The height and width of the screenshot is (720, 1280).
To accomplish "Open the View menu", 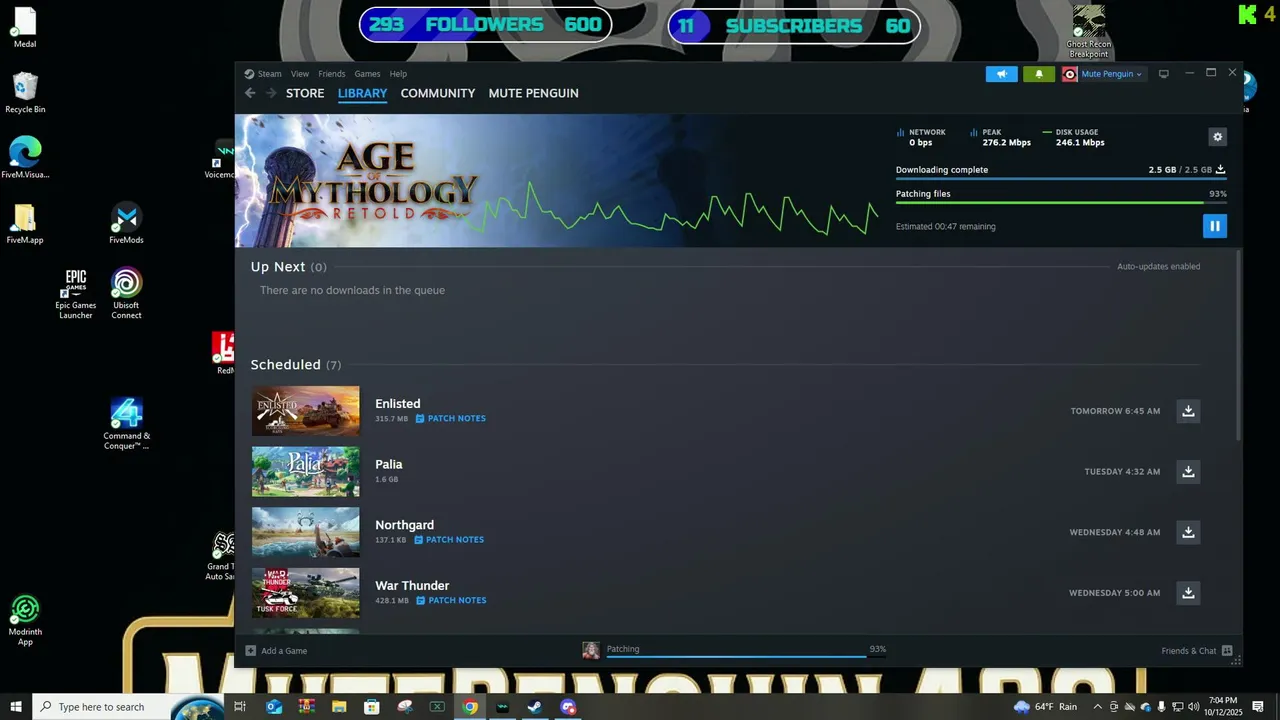I will (x=300, y=74).
